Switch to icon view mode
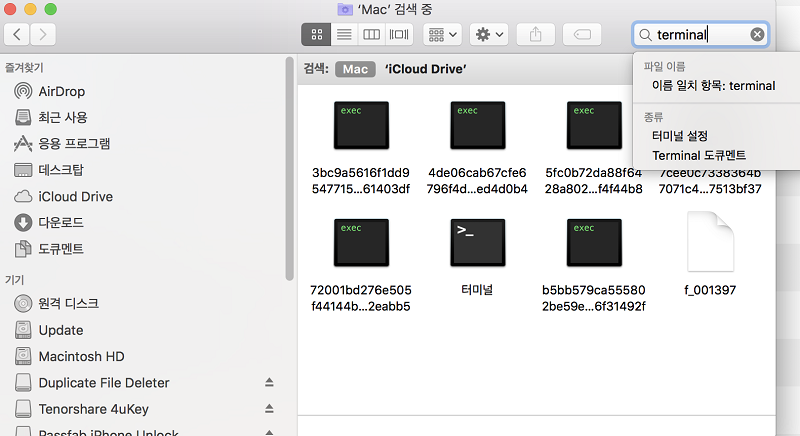 tap(316, 34)
